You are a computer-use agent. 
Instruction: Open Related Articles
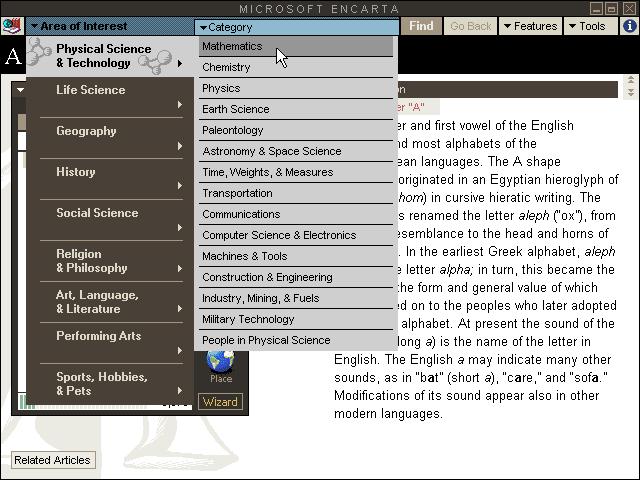click(x=53, y=460)
